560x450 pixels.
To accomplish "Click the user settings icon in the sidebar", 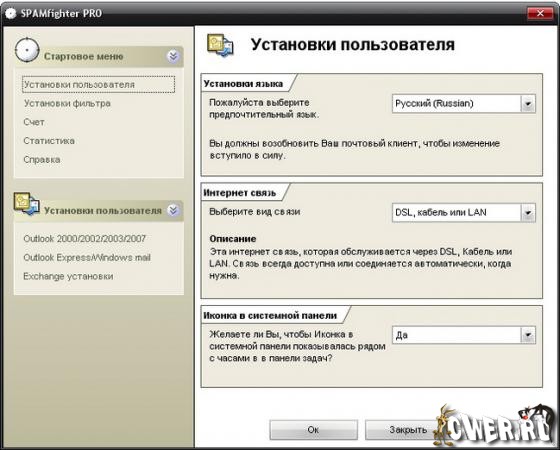I will (x=26, y=204).
